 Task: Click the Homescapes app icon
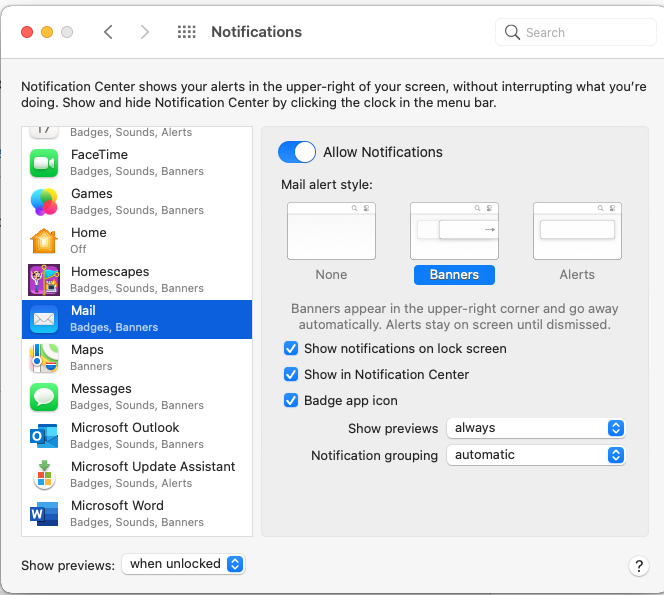tap(44, 280)
